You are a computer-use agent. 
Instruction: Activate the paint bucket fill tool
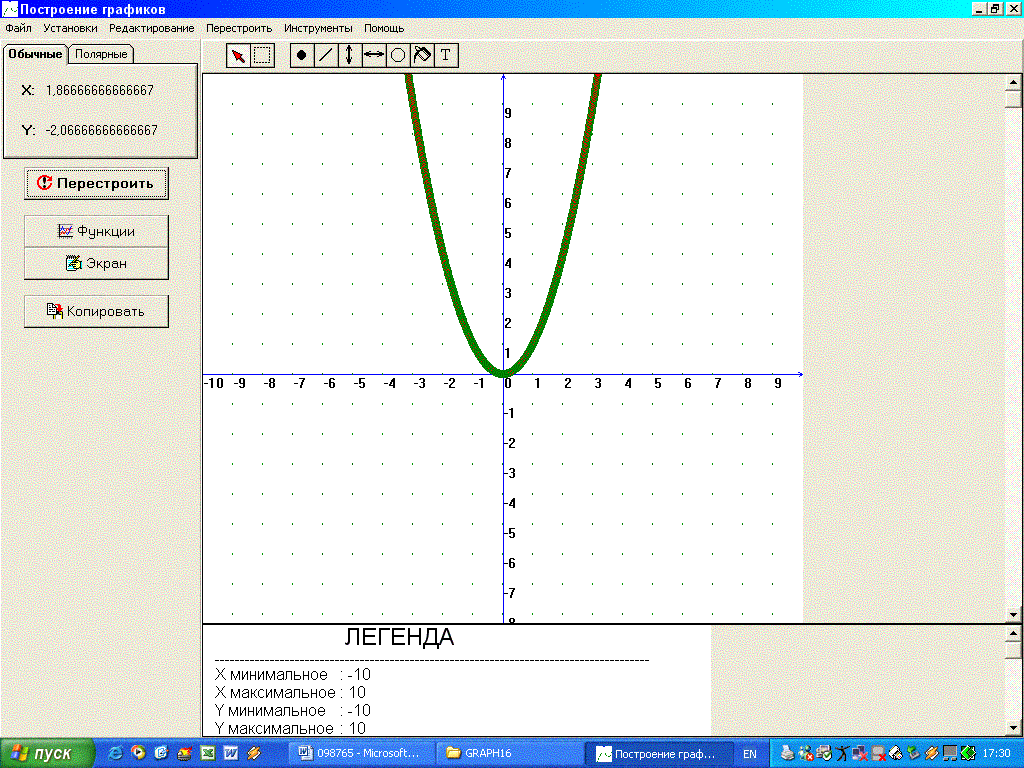tap(421, 56)
